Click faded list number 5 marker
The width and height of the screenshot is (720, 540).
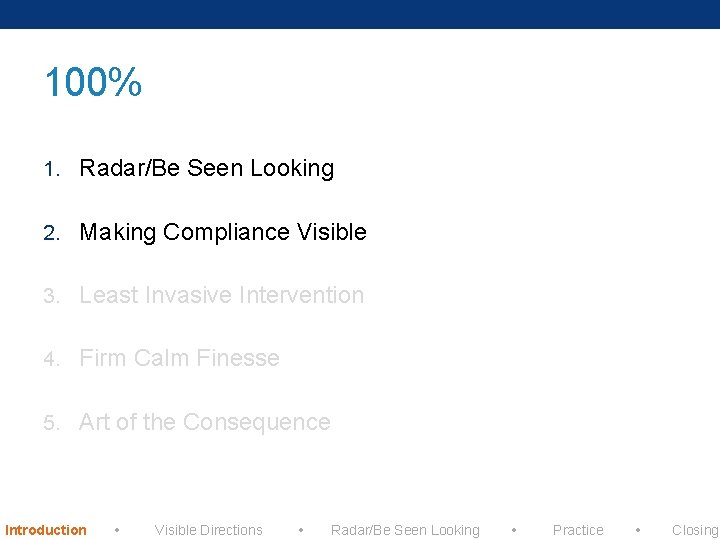click(x=52, y=423)
